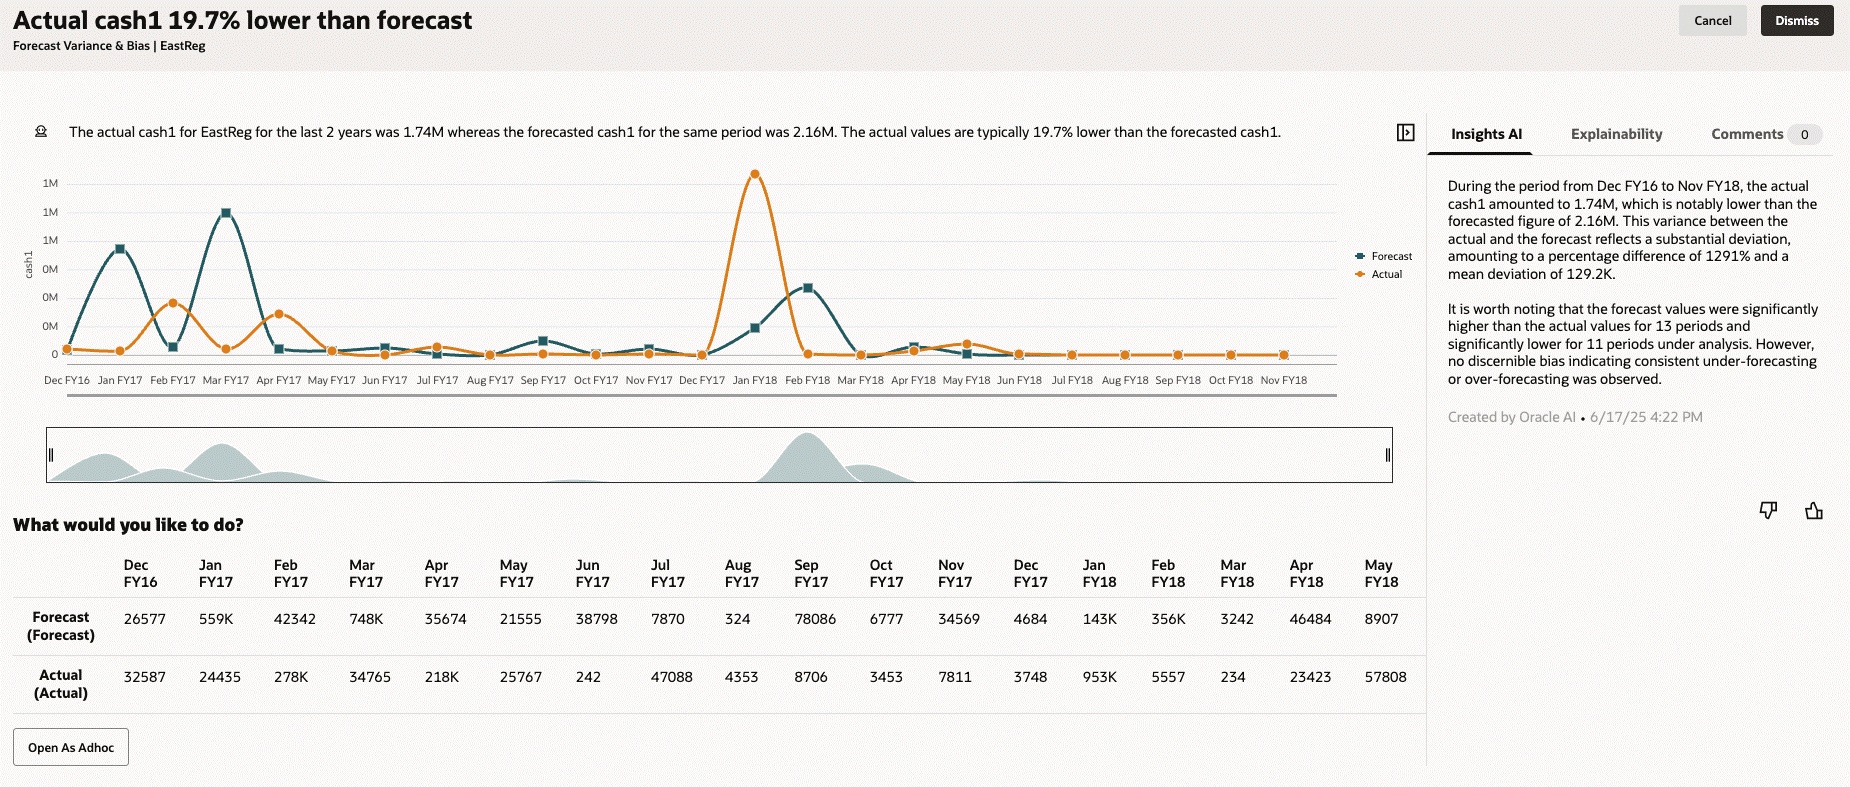Image resolution: width=1850 pixels, height=787 pixels.
Task: Click the Forecast point at Sep FY17
Action: [543, 341]
